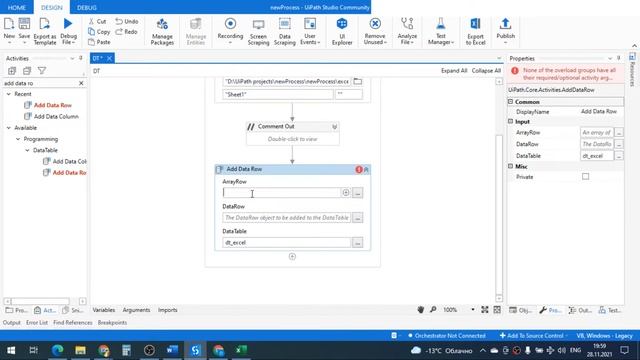Image resolution: width=640 pixels, height=360 pixels.
Task: Fit workflow to screen icon
Action: point(484,310)
